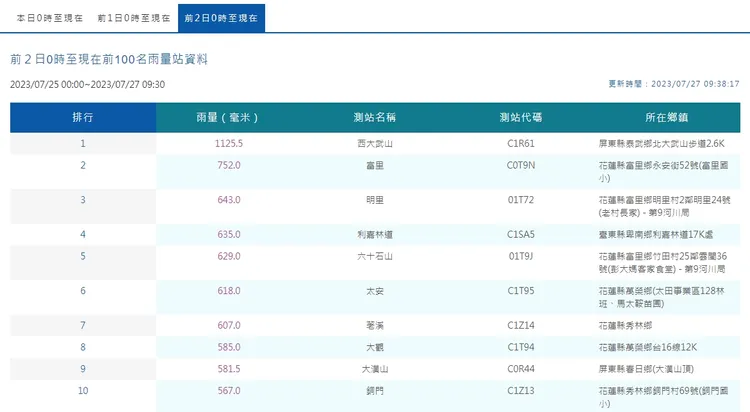Click the 測站名稱 column header

click(x=375, y=117)
